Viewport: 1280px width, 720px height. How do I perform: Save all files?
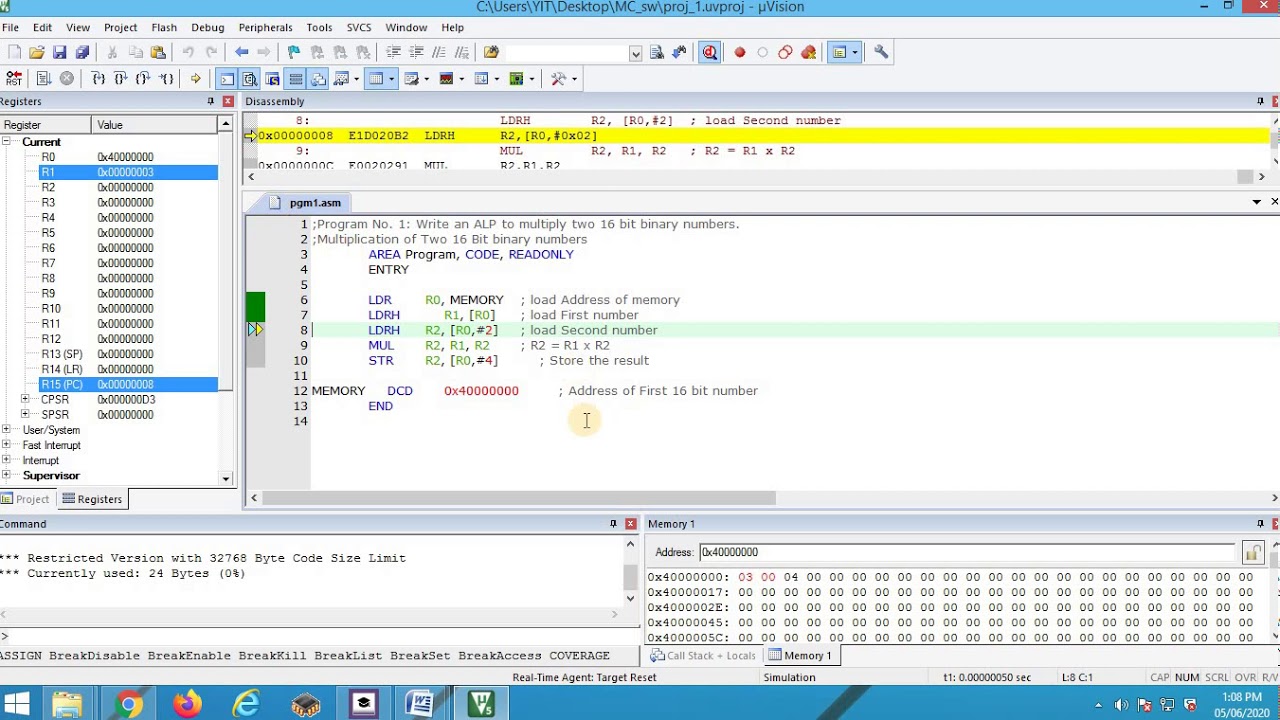(82, 52)
